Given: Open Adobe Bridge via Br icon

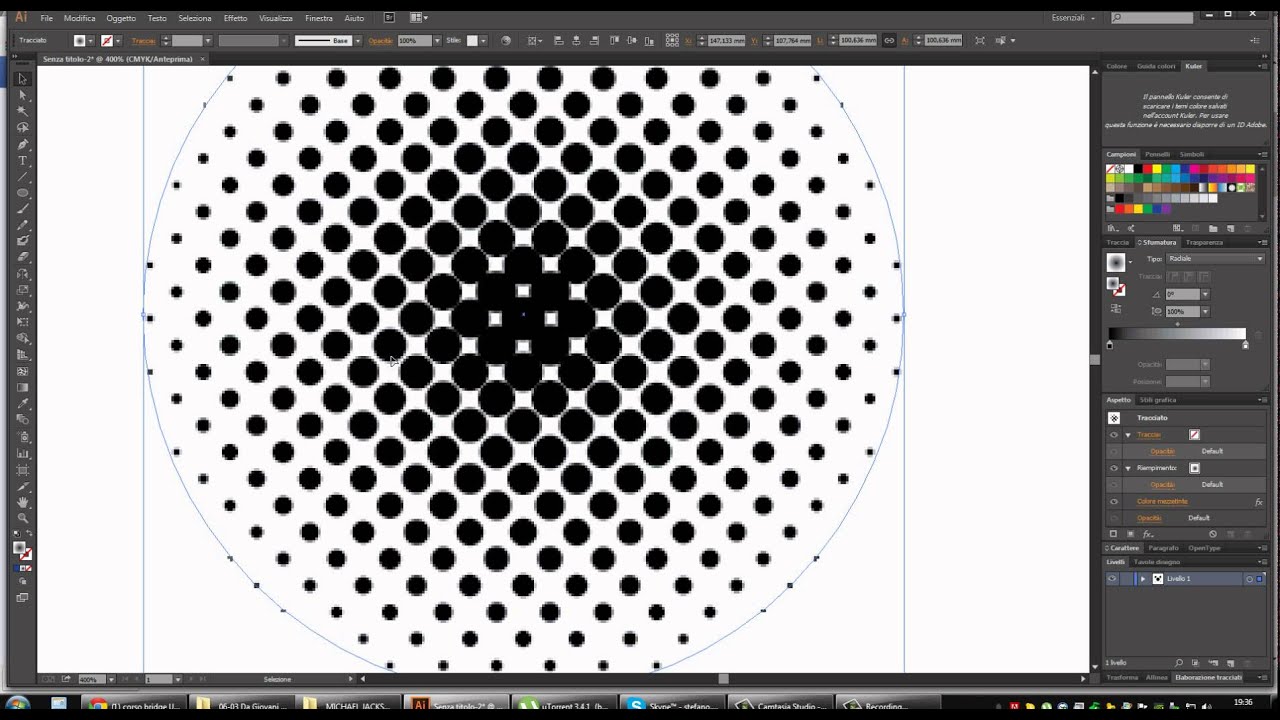Looking at the screenshot, I should [390, 18].
